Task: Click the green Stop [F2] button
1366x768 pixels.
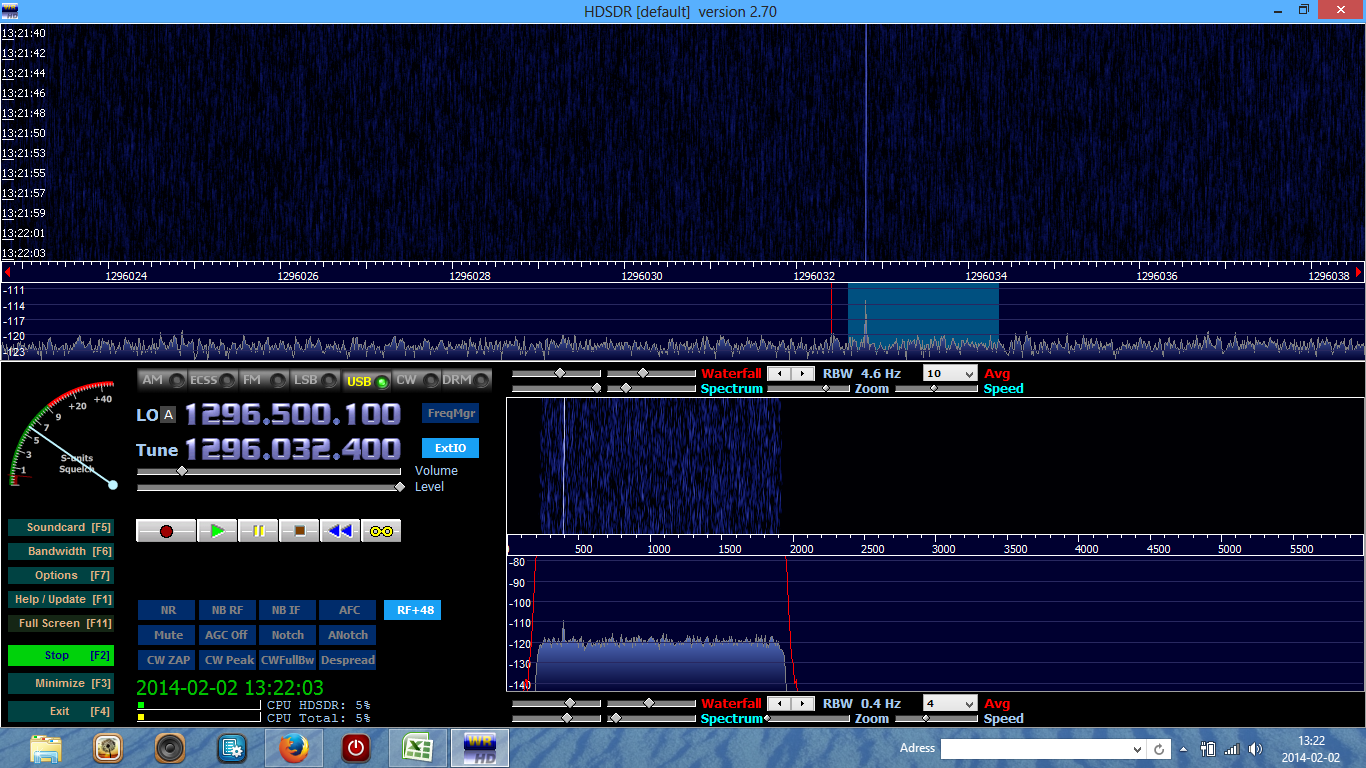Action: pos(60,655)
